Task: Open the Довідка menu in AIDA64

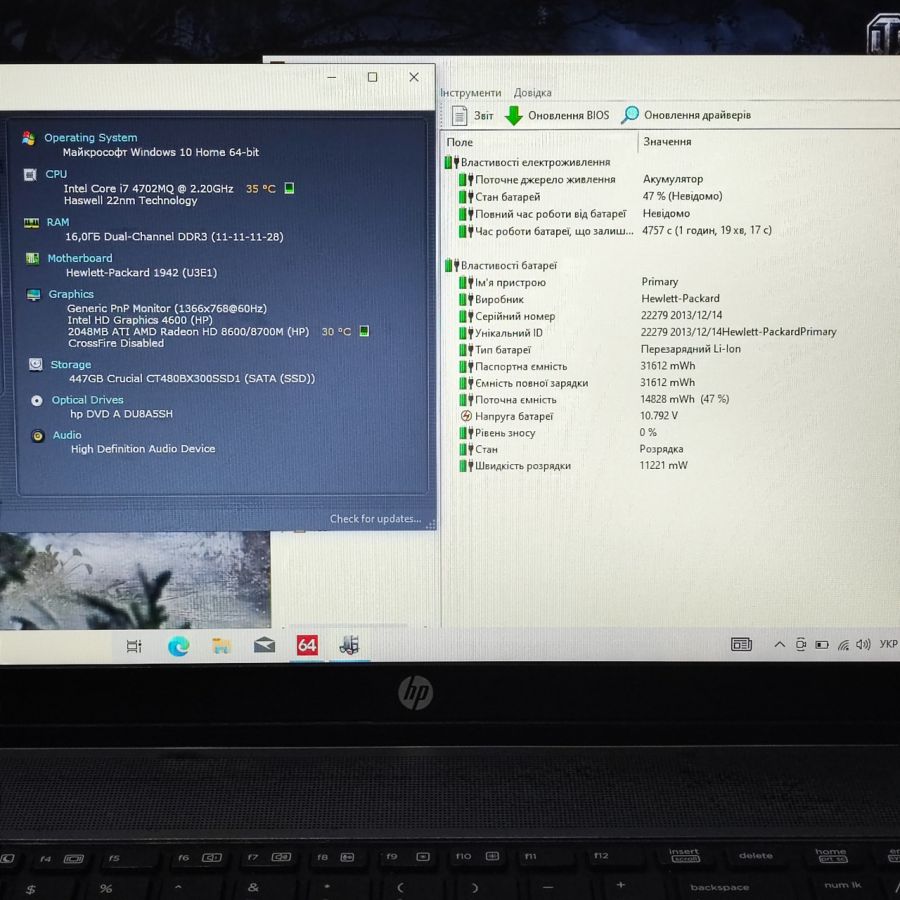Action: click(532, 92)
